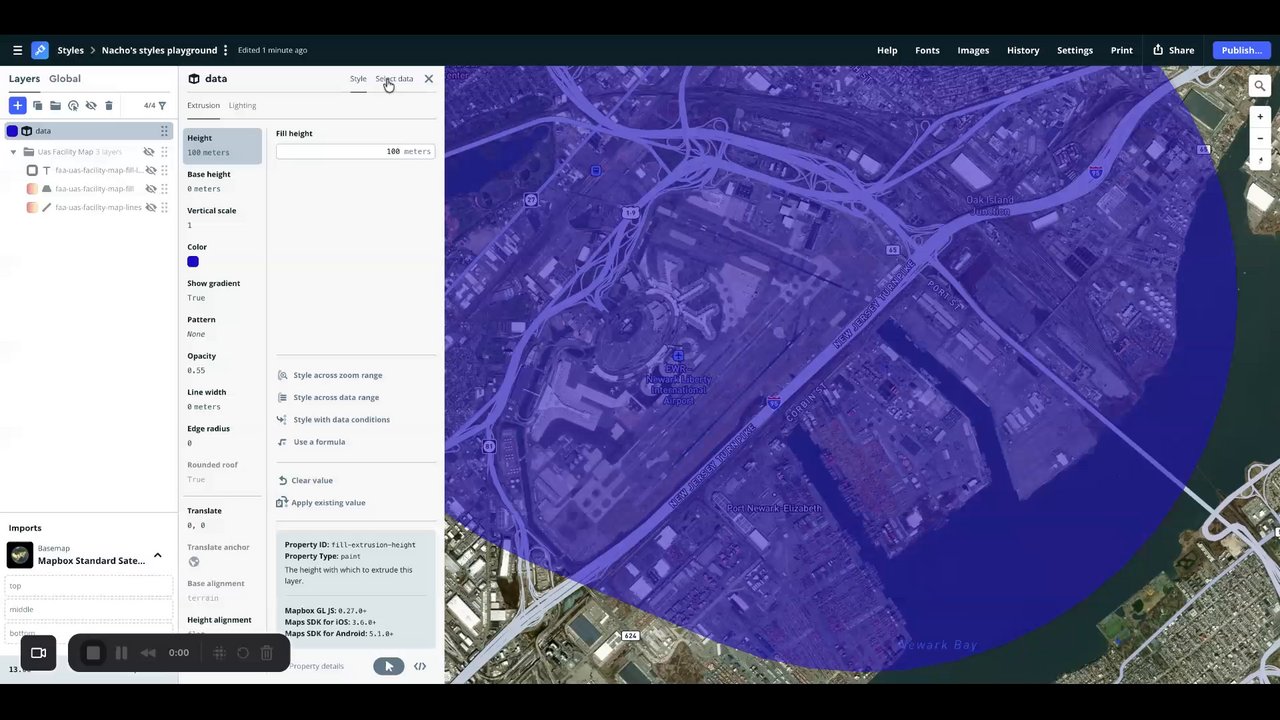Select the Extrusion tab
The height and width of the screenshot is (720, 1280).
click(x=203, y=105)
